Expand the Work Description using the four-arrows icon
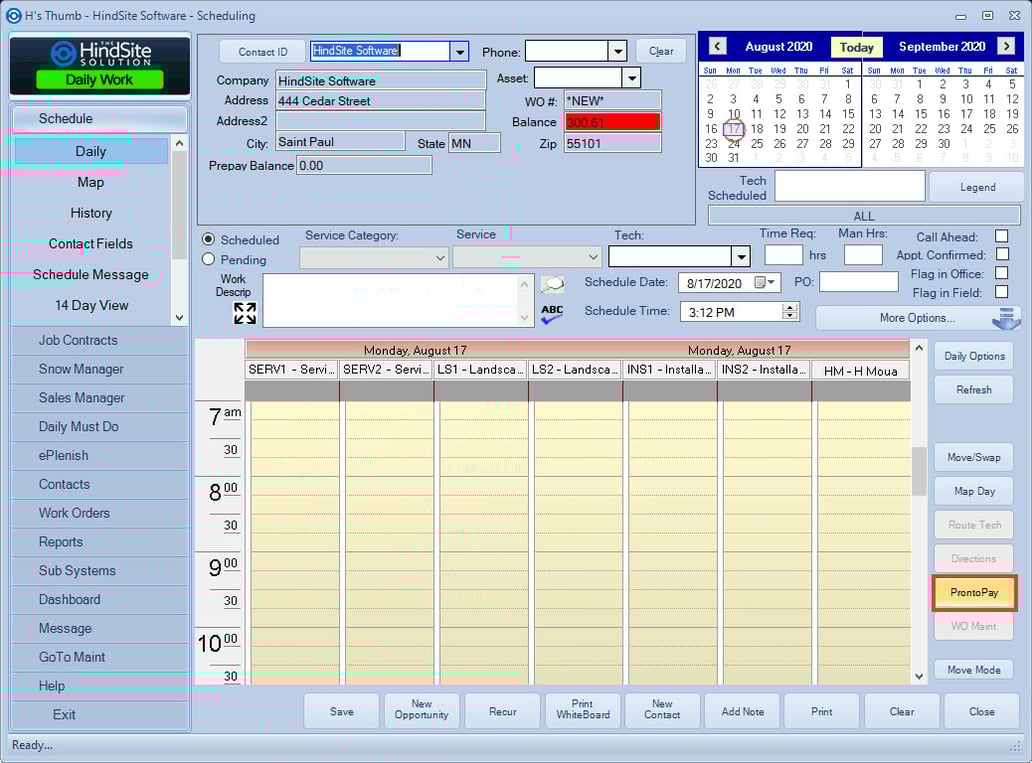 coord(245,313)
